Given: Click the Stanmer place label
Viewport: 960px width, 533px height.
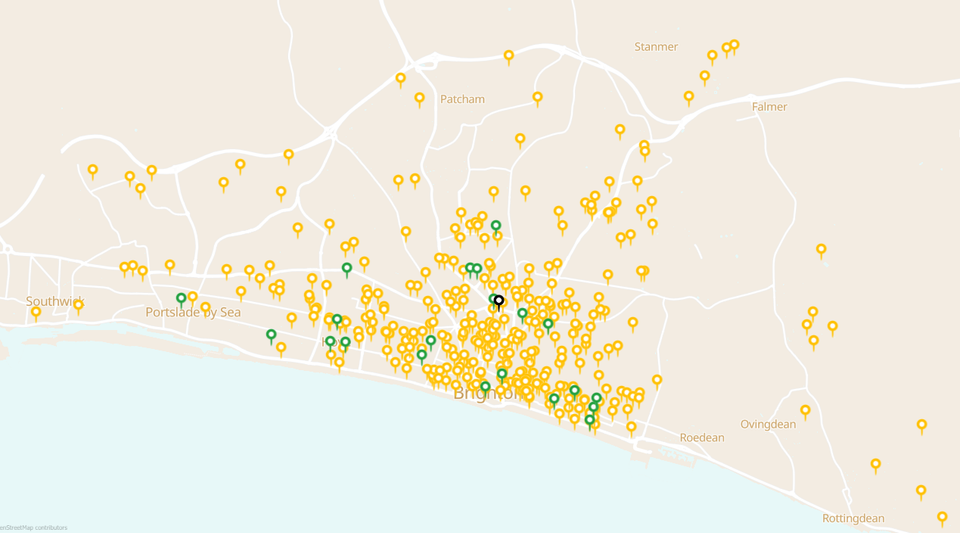Looking at the screenshot, I should click(656, 47).
